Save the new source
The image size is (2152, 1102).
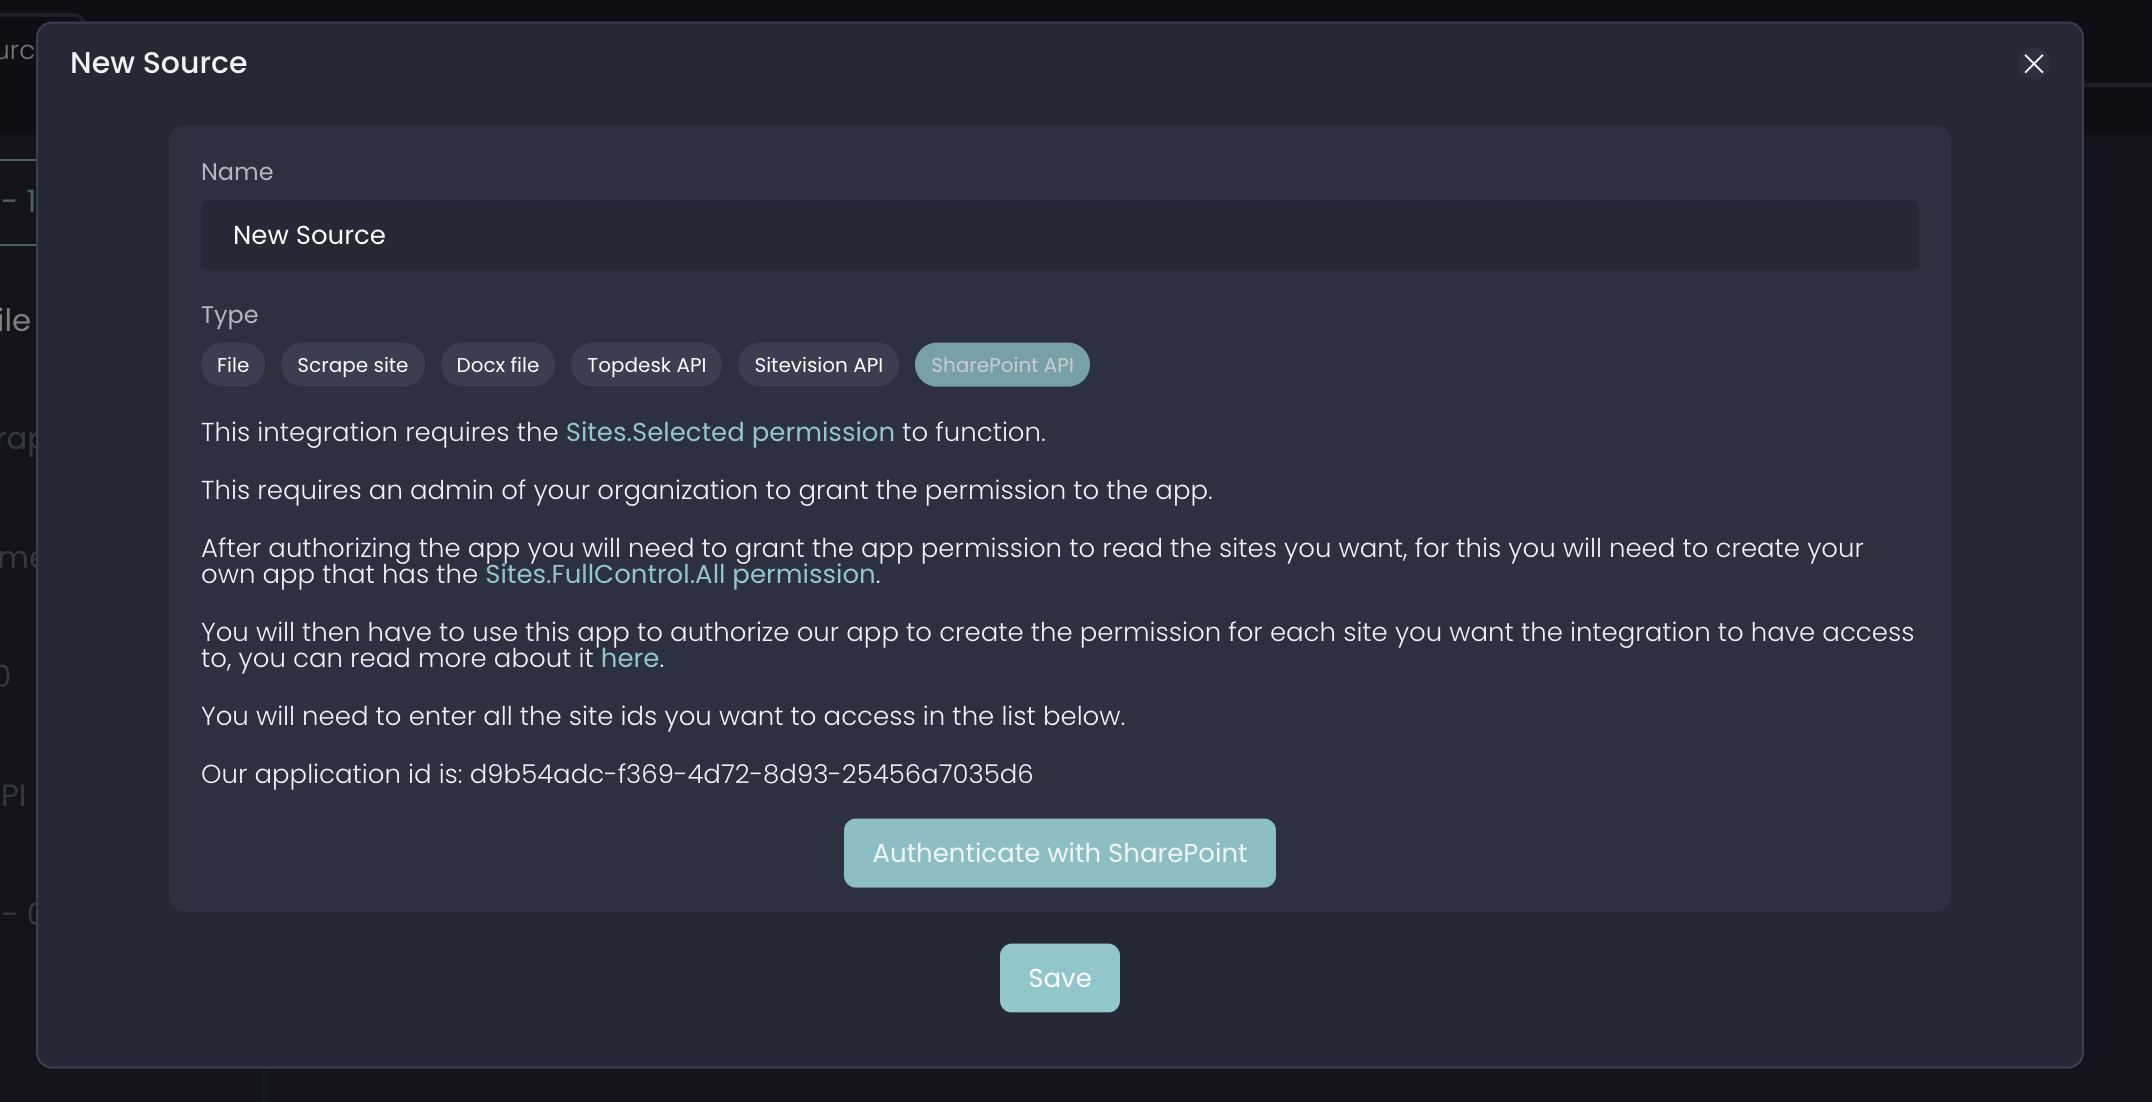[x=1059, y=978]
